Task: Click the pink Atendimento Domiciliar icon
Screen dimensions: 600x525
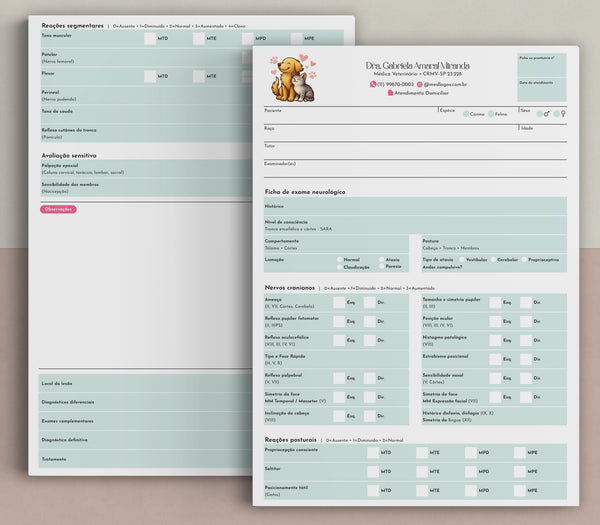Action: coord(391,93)
